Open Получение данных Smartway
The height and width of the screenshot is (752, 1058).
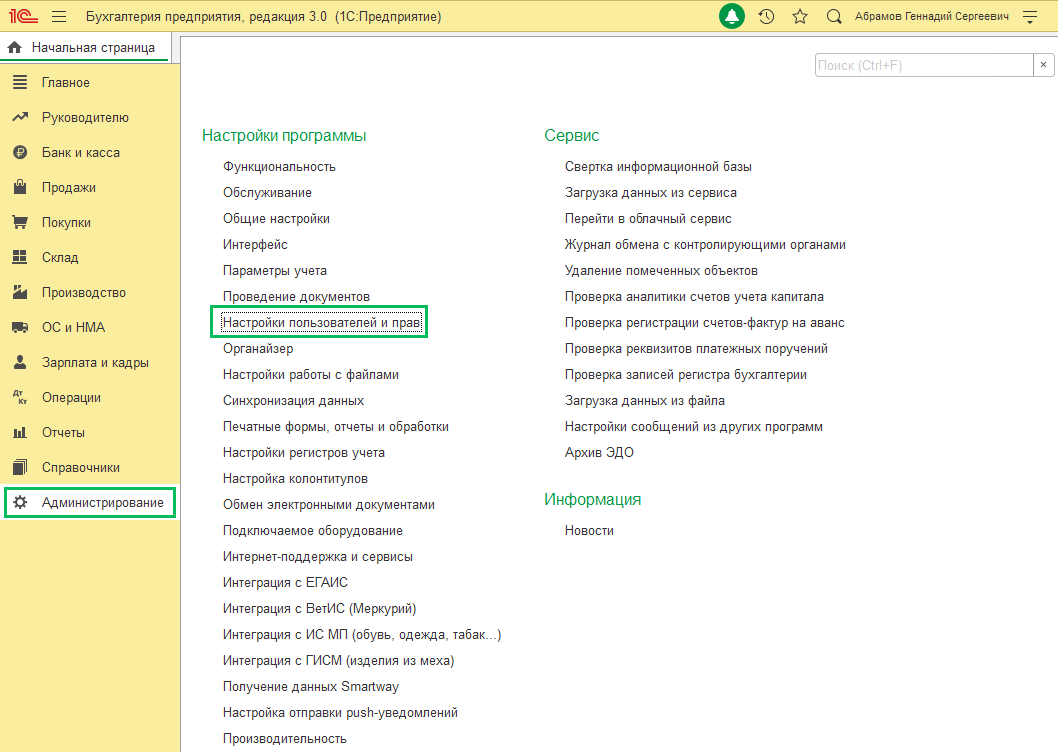tap(310, 687)
